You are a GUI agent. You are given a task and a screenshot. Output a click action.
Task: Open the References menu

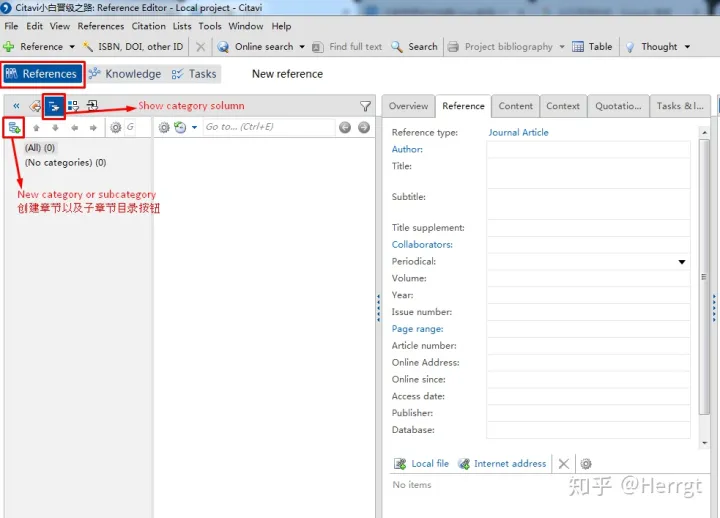pos(101,26)
